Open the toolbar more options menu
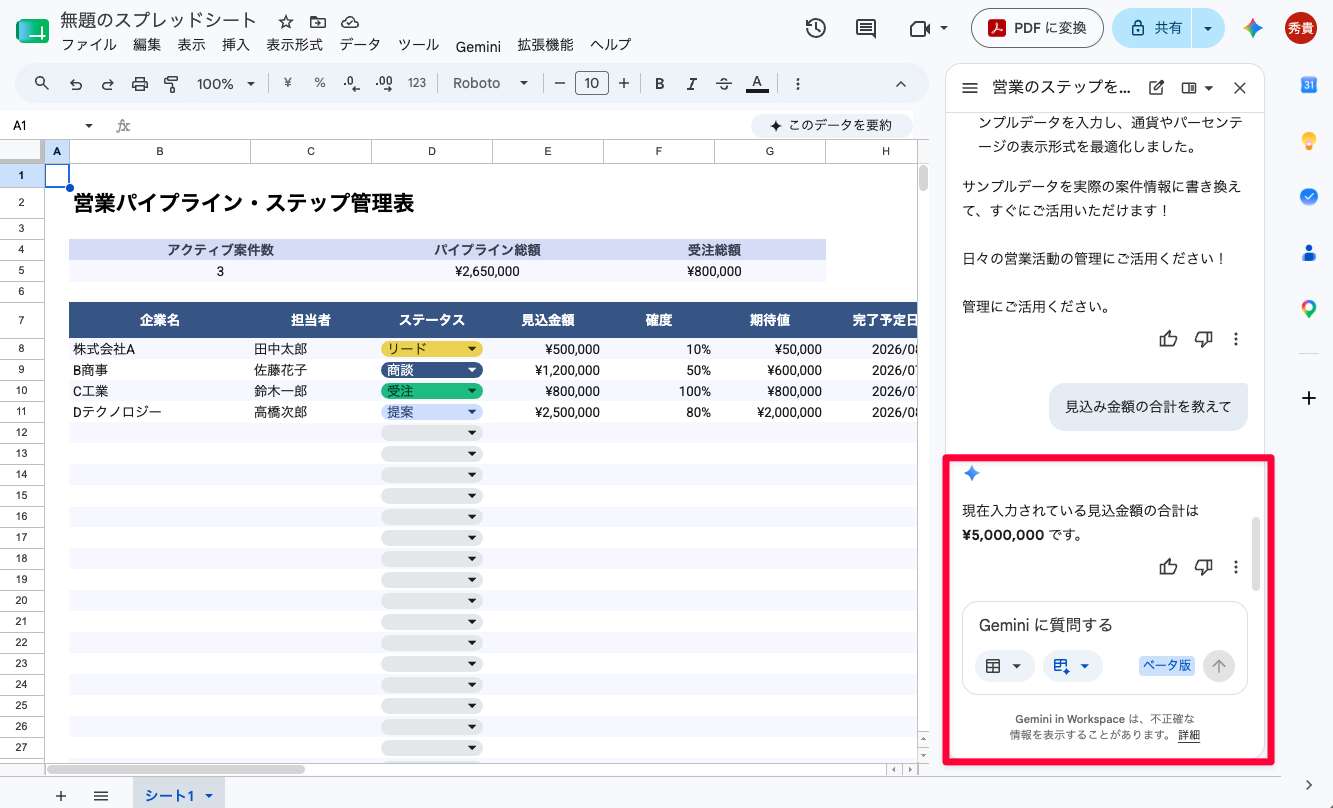 pos(797,84)
